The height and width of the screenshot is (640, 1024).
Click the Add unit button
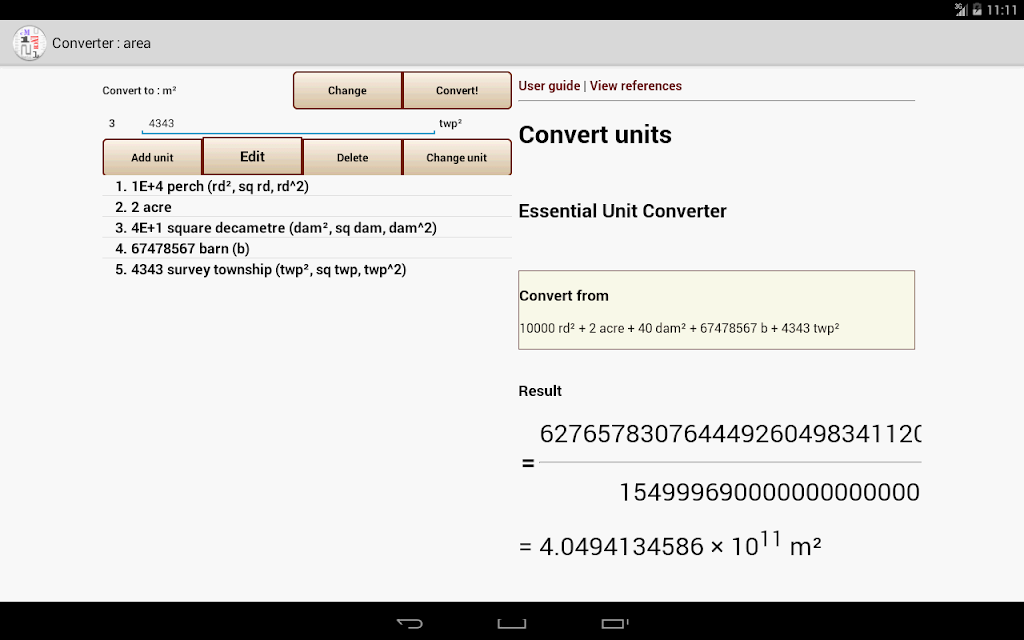tap(152, 157)
